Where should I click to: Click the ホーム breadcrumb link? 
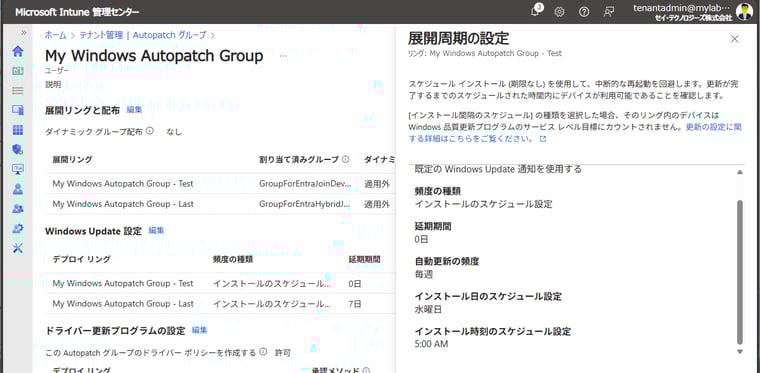56,35
